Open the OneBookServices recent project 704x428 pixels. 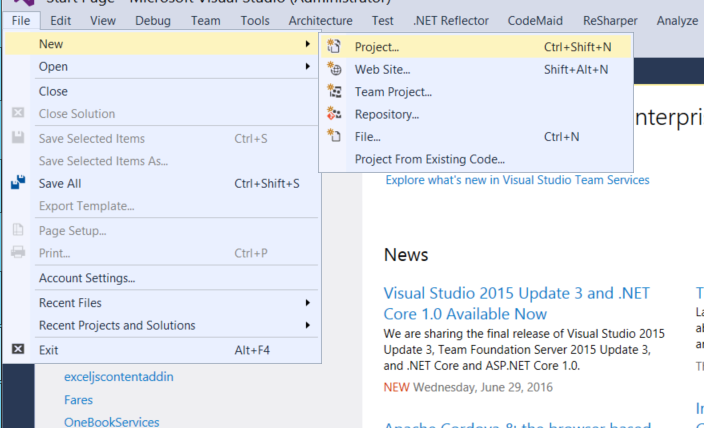(x=112, y=422)
